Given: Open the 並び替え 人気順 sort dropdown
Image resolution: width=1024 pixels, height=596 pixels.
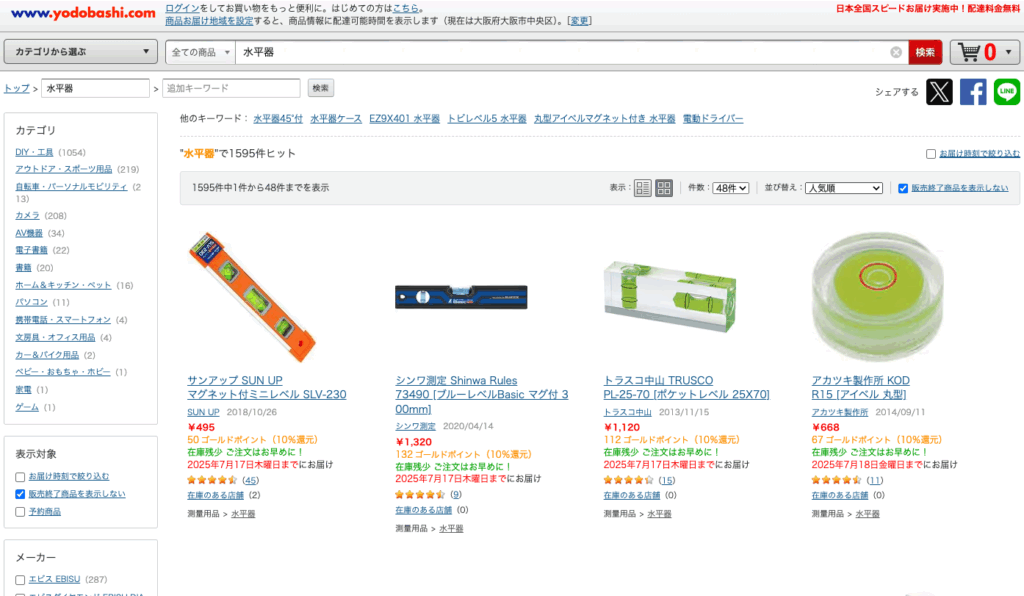Looking at the screenshot, I should [844, 188].
